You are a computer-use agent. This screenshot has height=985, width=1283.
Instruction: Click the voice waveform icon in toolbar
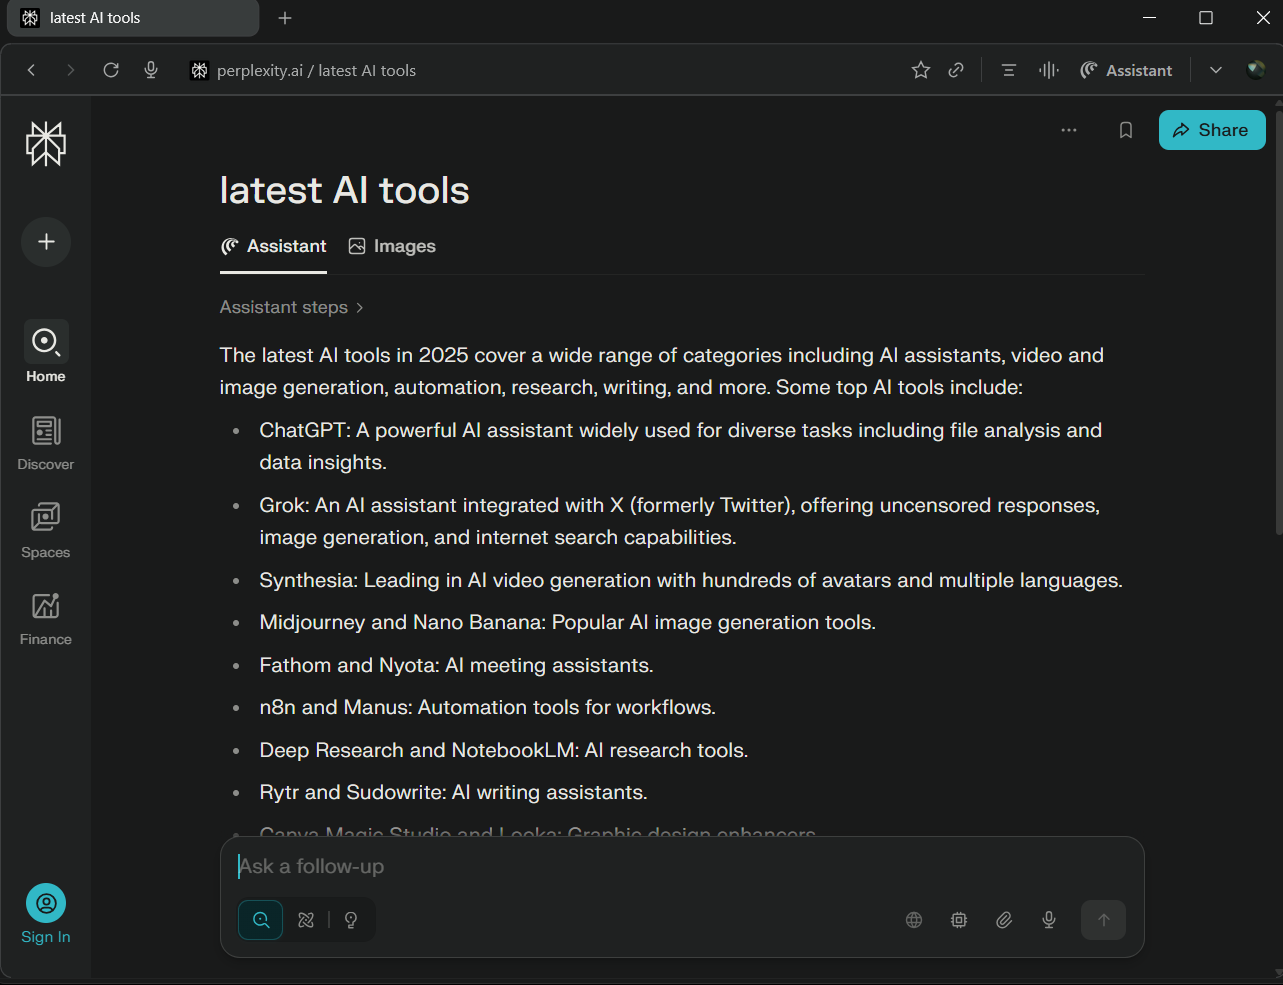click(x=1048, y=70)
